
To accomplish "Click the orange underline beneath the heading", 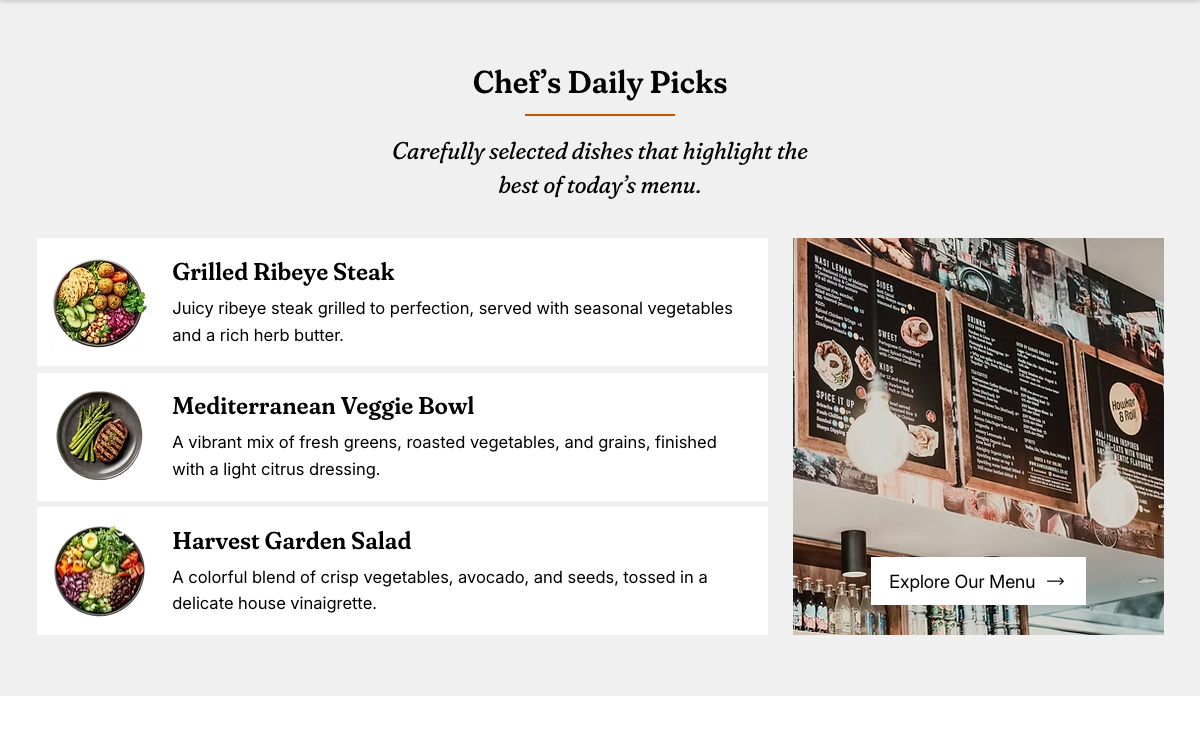I will point(600,115).
